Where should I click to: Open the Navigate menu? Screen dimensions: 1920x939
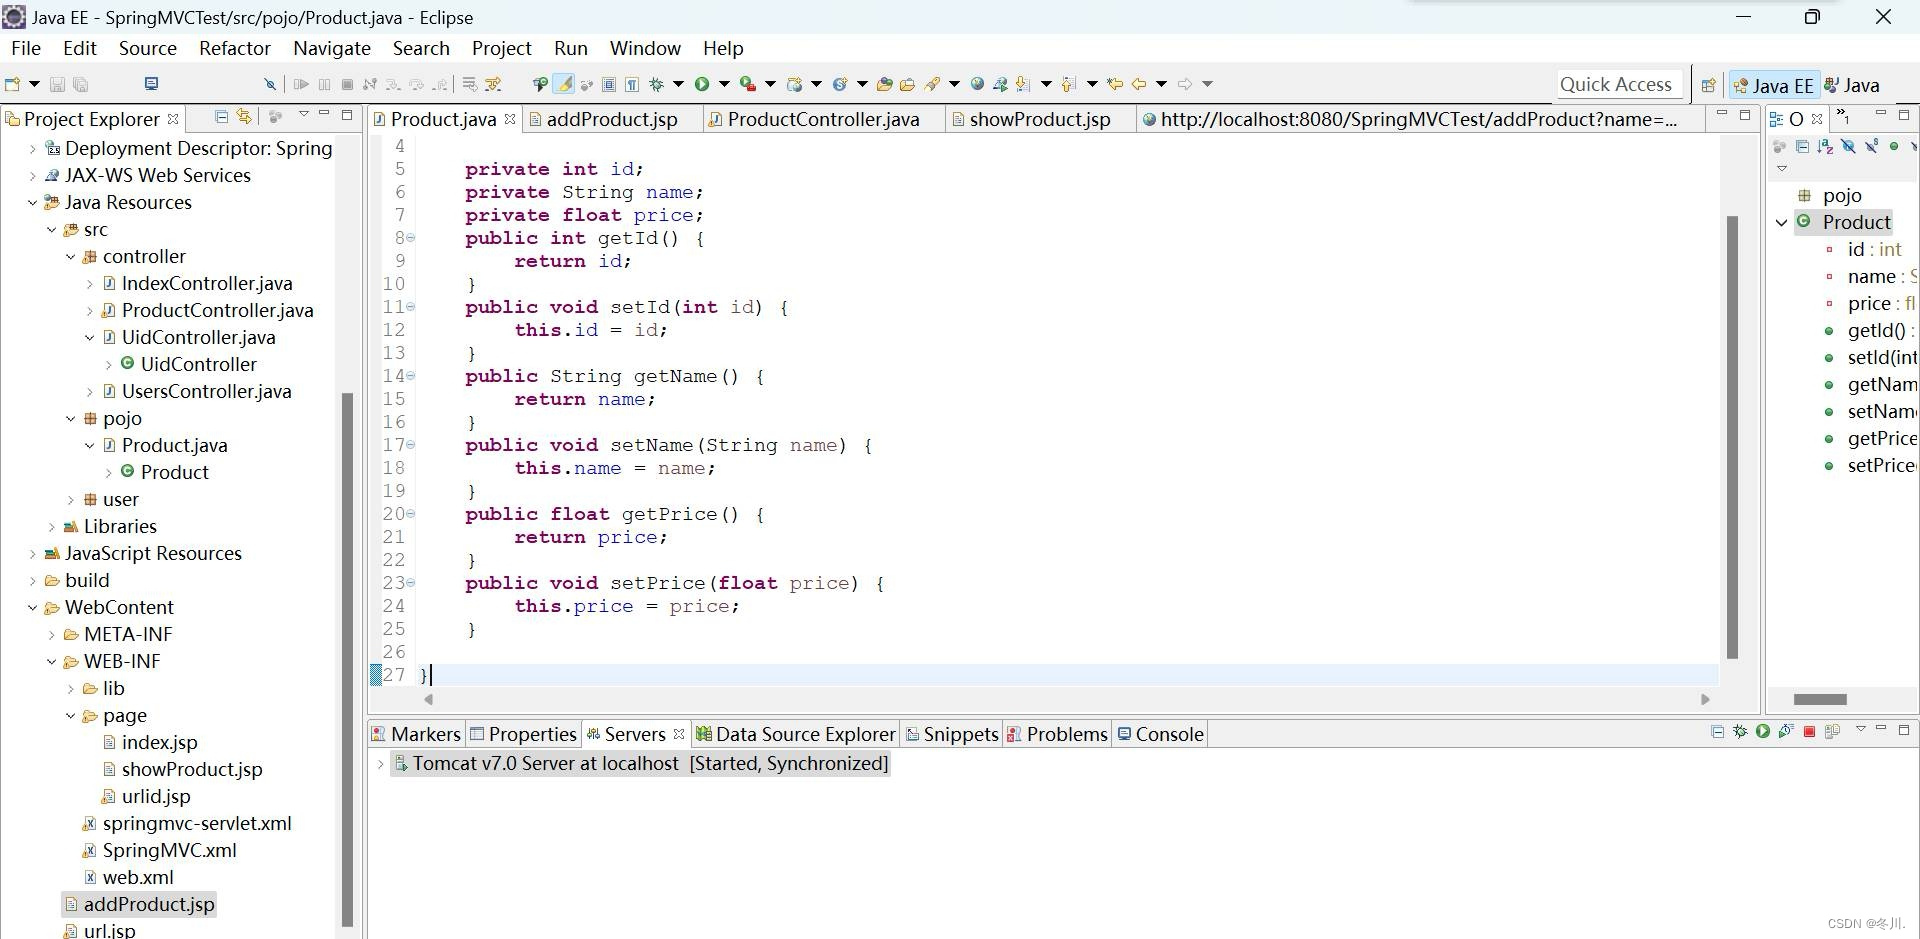coord(332,48)
